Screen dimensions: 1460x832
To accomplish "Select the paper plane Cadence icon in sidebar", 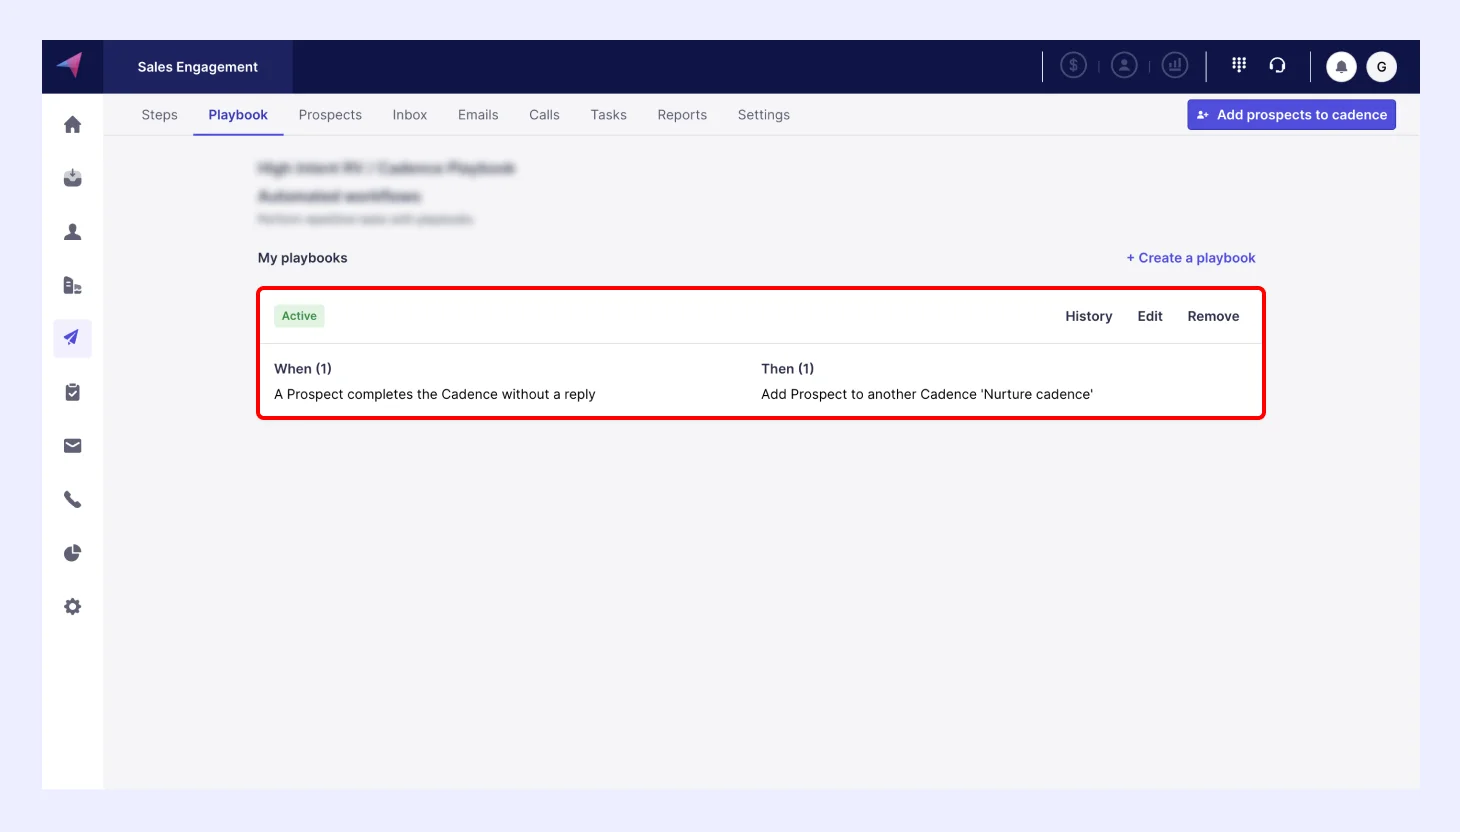I will click(x=71, y=338).
